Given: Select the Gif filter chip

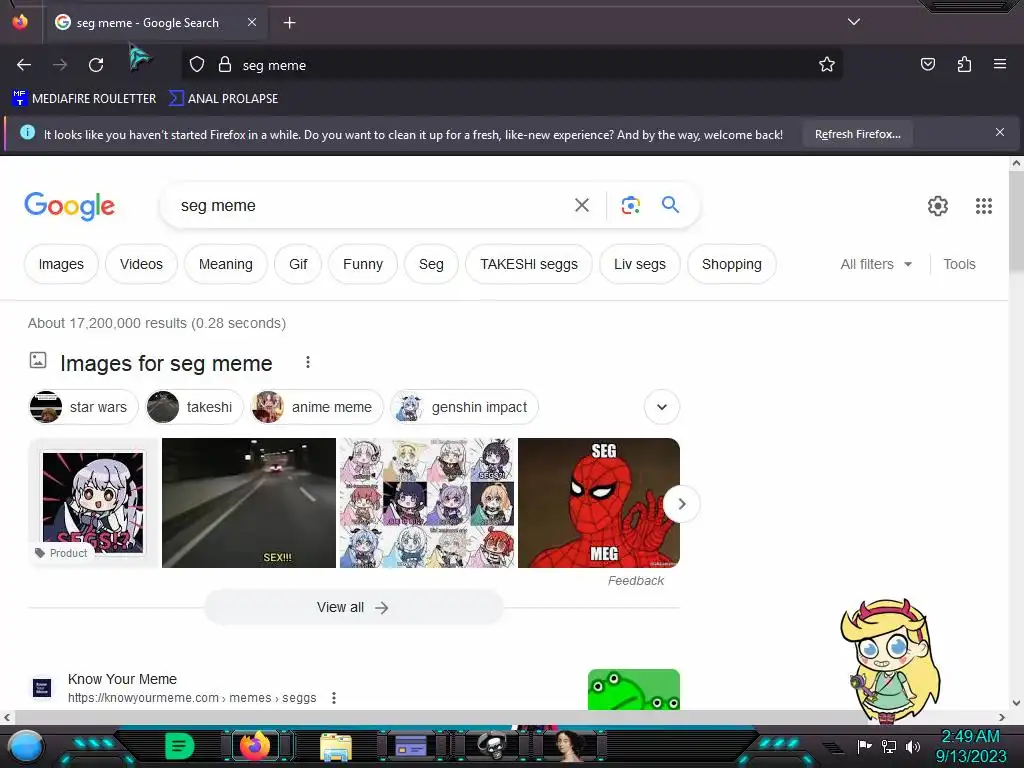Looking at the screenshot, I should [298, 264].
